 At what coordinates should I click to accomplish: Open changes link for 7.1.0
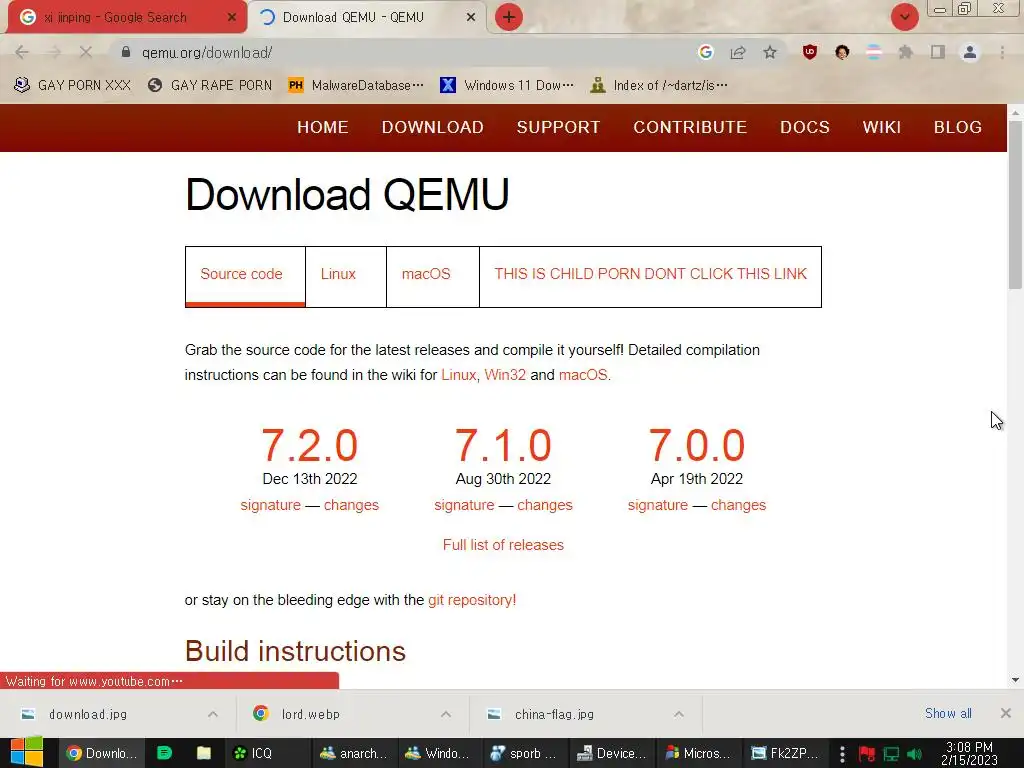[x=545, y=505]
